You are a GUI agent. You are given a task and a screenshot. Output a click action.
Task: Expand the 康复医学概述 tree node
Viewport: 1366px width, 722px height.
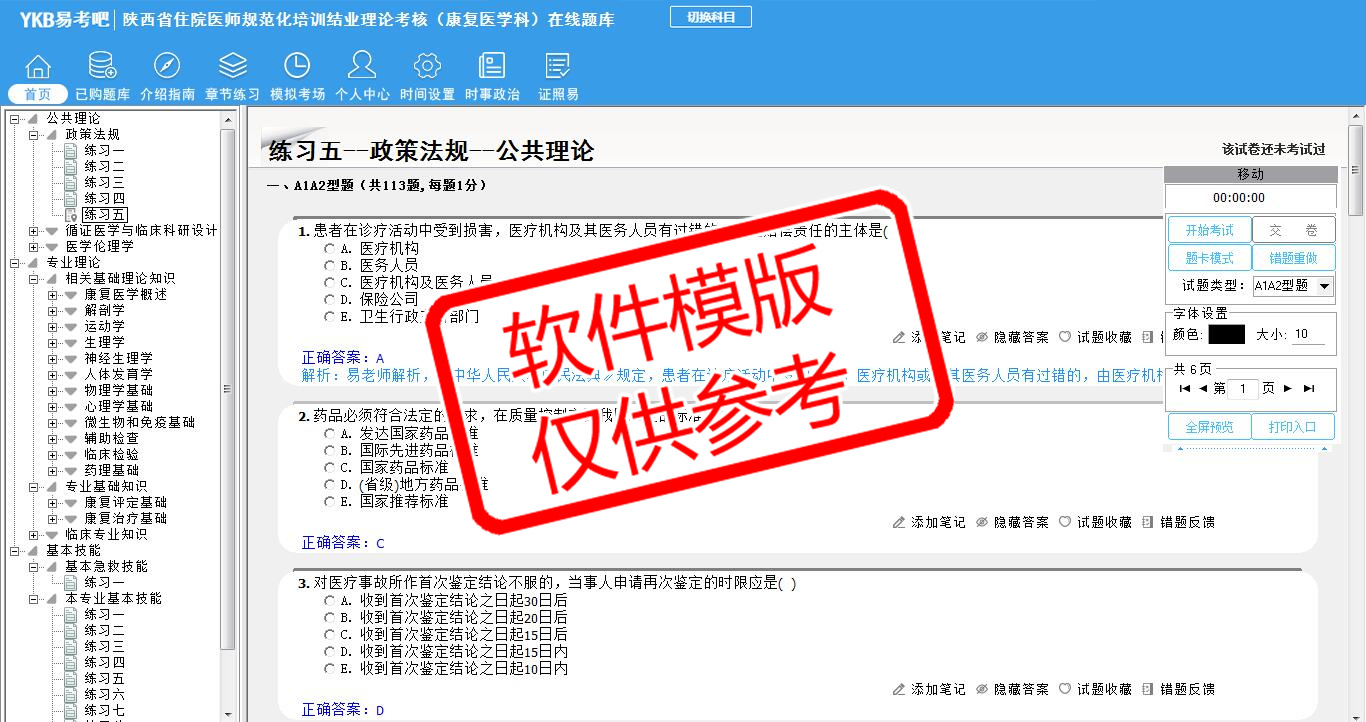[53, 295]
